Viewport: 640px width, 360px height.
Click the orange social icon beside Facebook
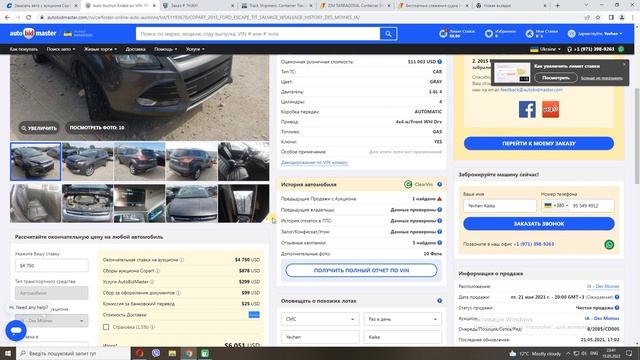550,109
